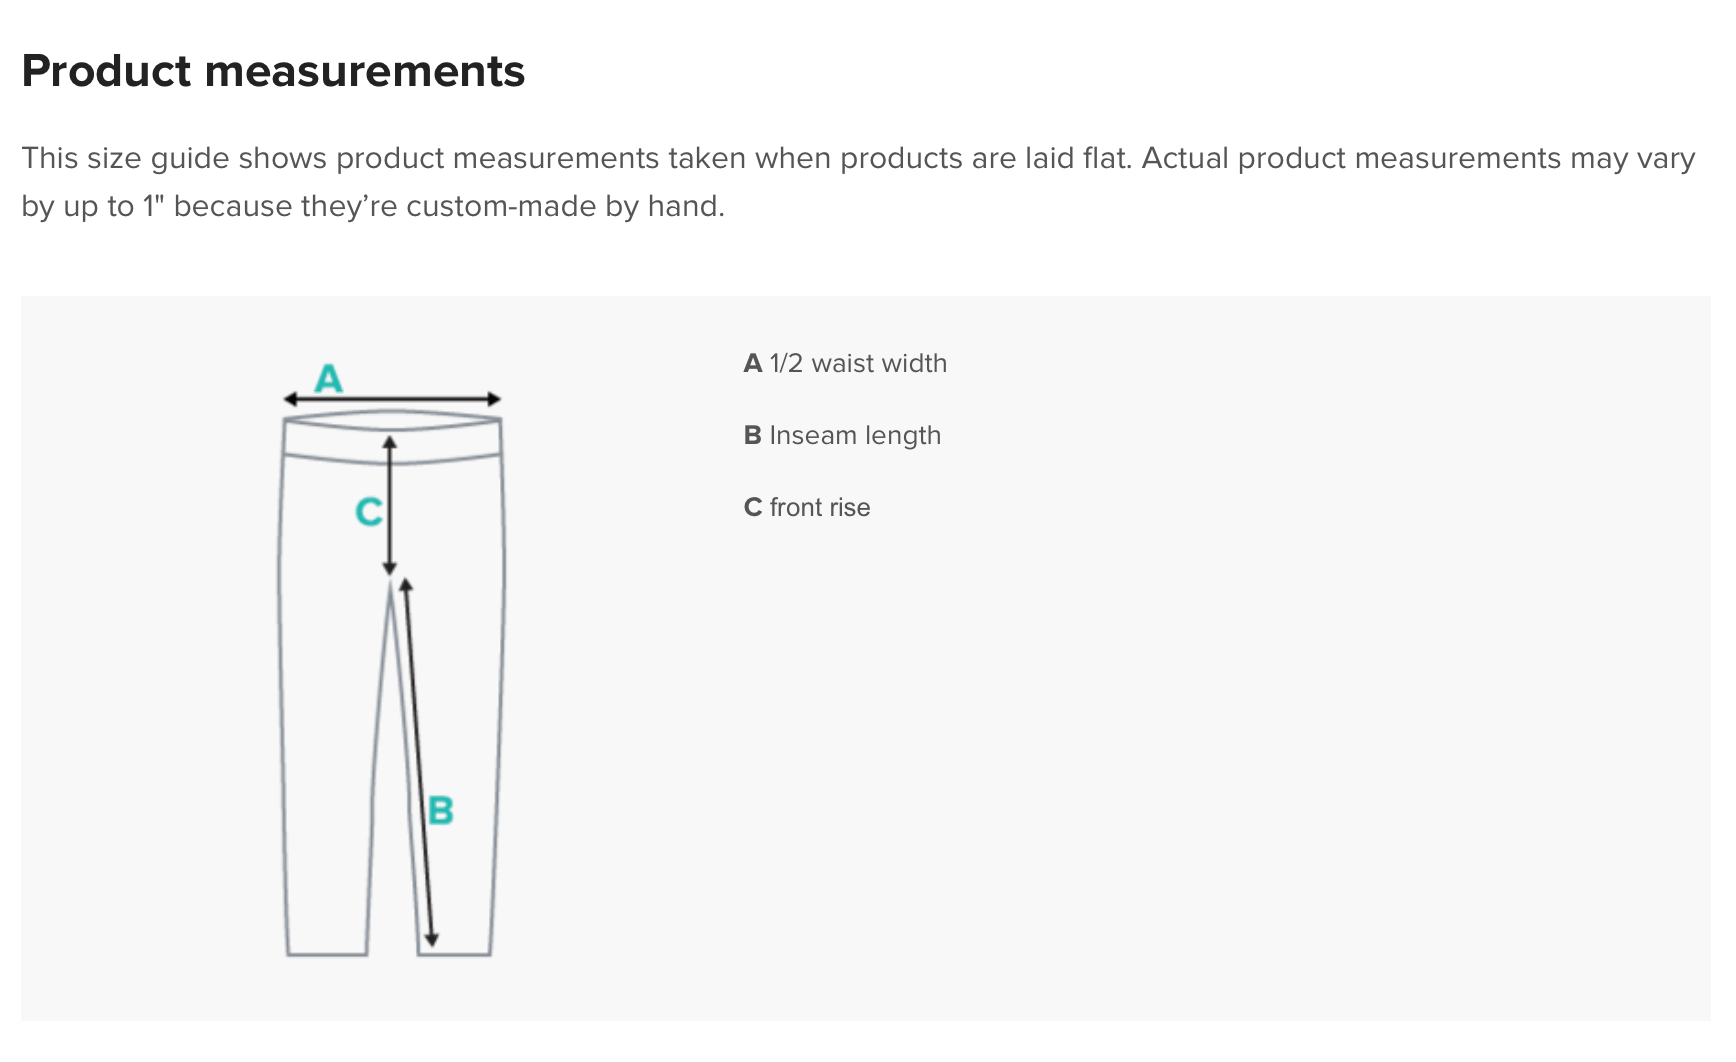Click bold letter B in the legend

tap(753, 435)
